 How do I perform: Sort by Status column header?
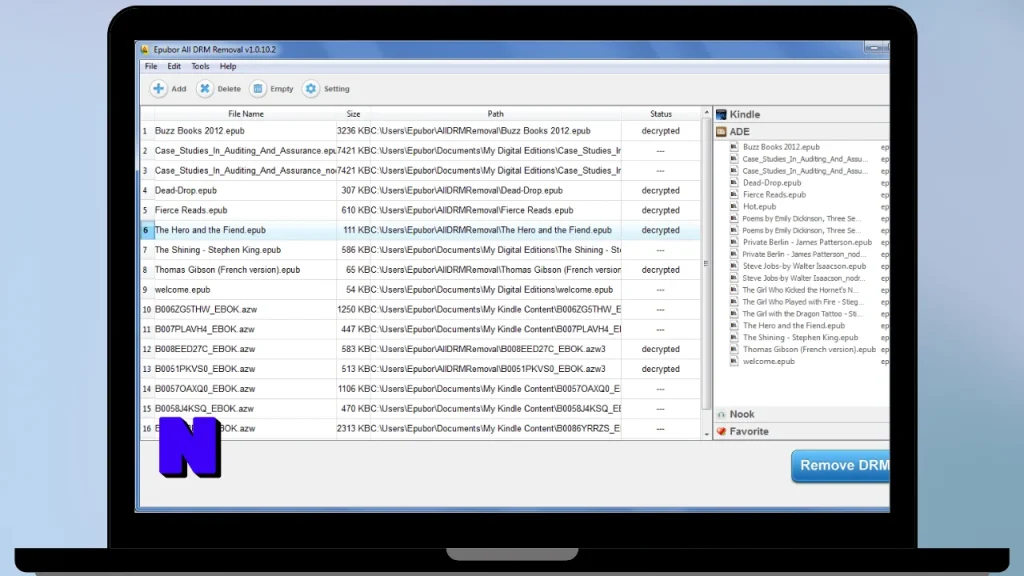pyautogui.click(x=661, y=114)
